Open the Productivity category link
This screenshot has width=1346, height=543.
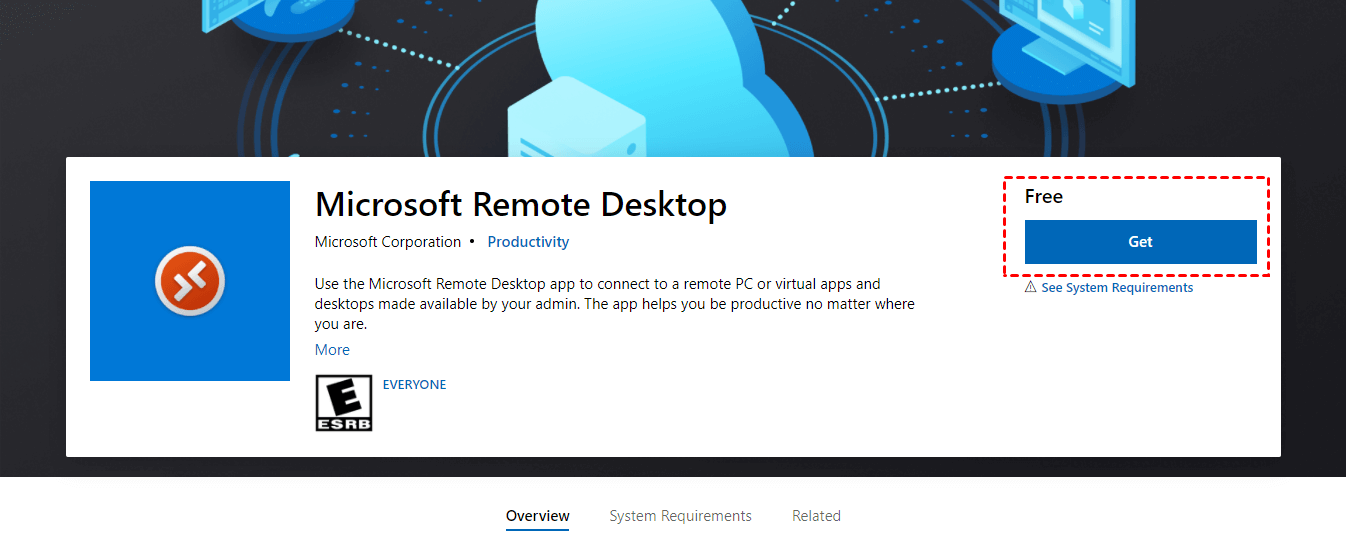(x=528, y=242)
